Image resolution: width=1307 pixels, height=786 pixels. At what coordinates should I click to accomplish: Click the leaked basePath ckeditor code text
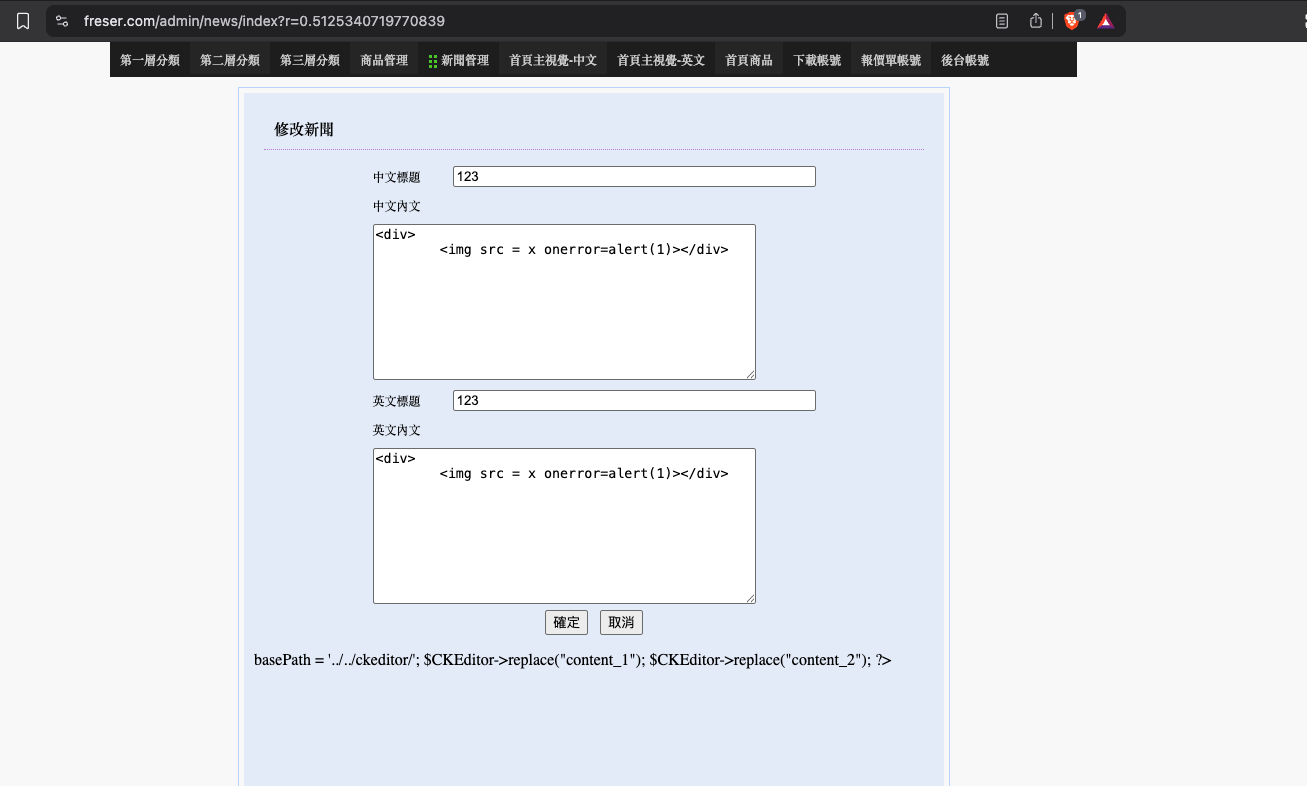pyautogui.click(x=573, y=660)
